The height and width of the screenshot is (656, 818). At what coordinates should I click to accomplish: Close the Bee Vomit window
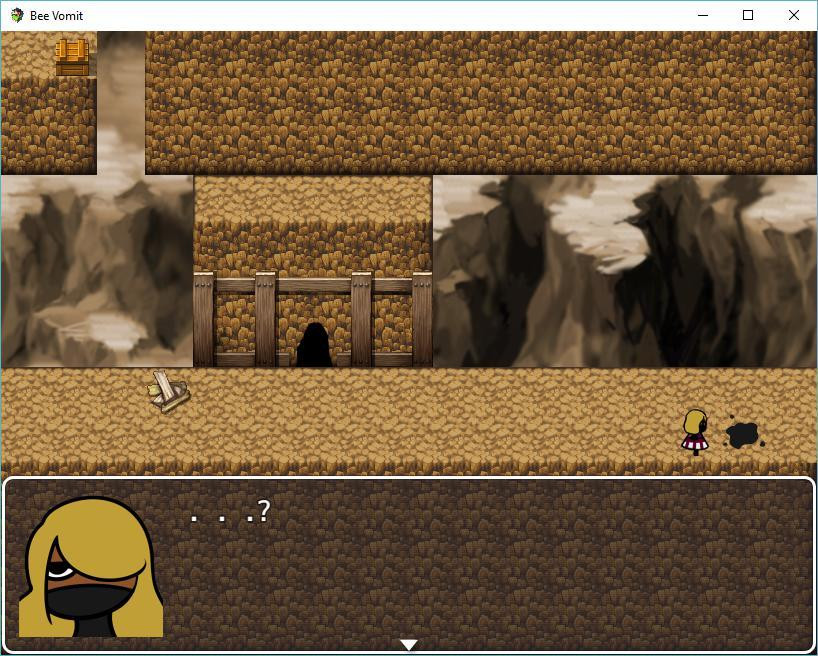793,15
